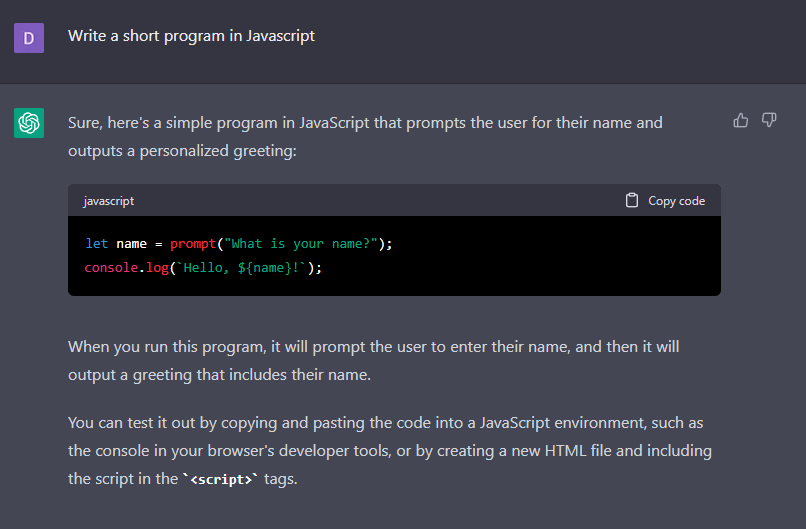
Task: Click the 'log' method in the code
Action: pos(158,268)
